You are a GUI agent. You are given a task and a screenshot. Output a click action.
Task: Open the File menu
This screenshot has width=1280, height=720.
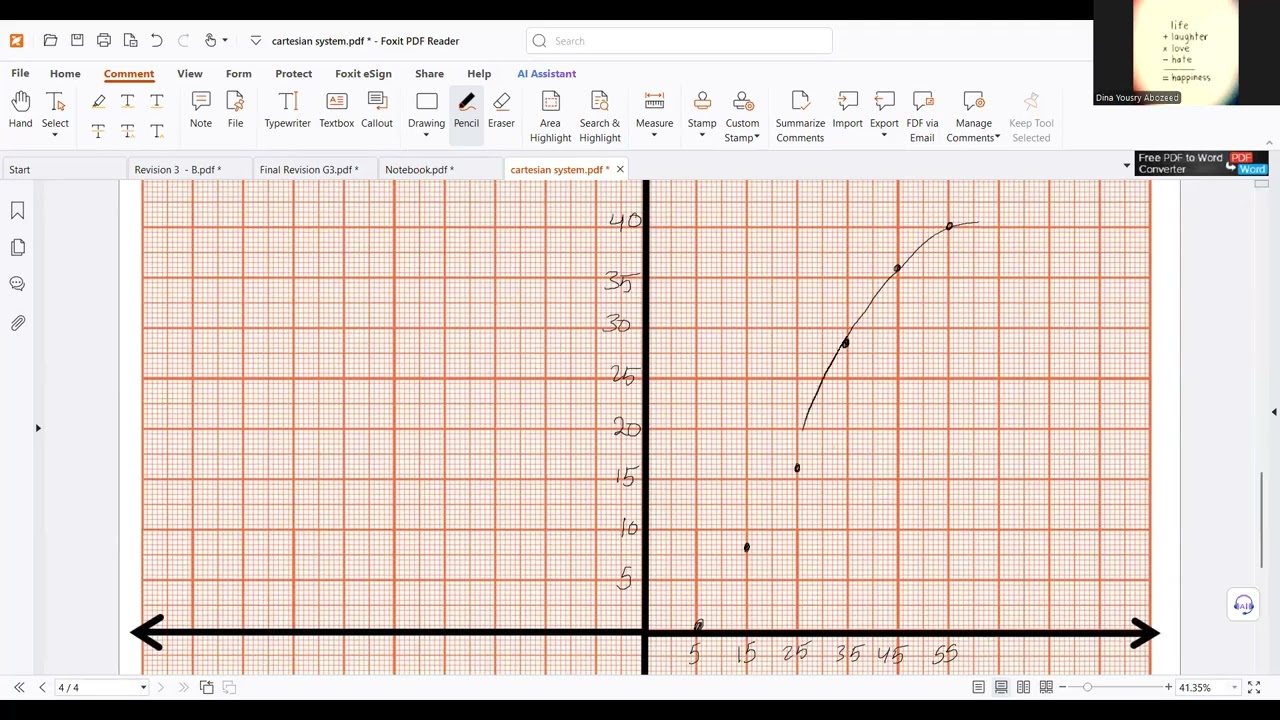pos(20,73)
